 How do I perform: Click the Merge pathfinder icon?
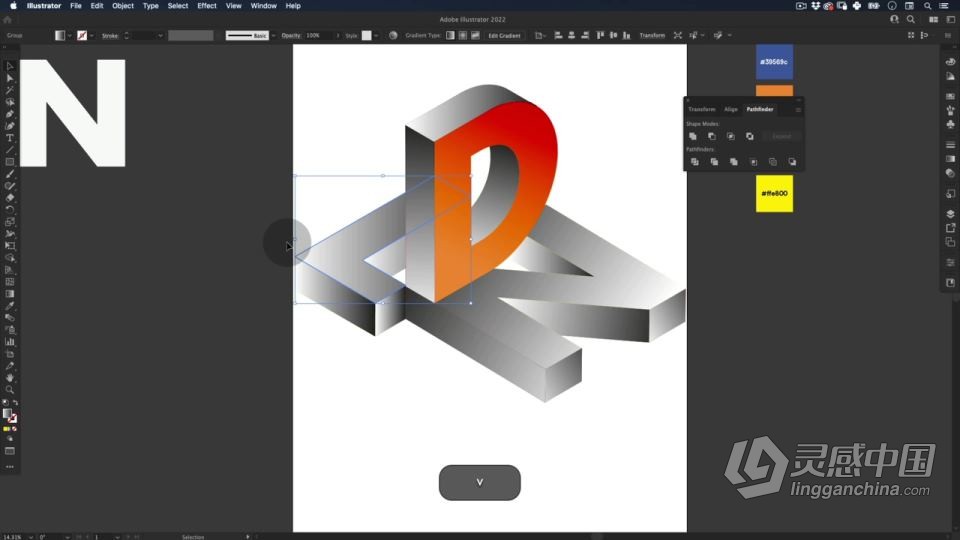[734, 162]
